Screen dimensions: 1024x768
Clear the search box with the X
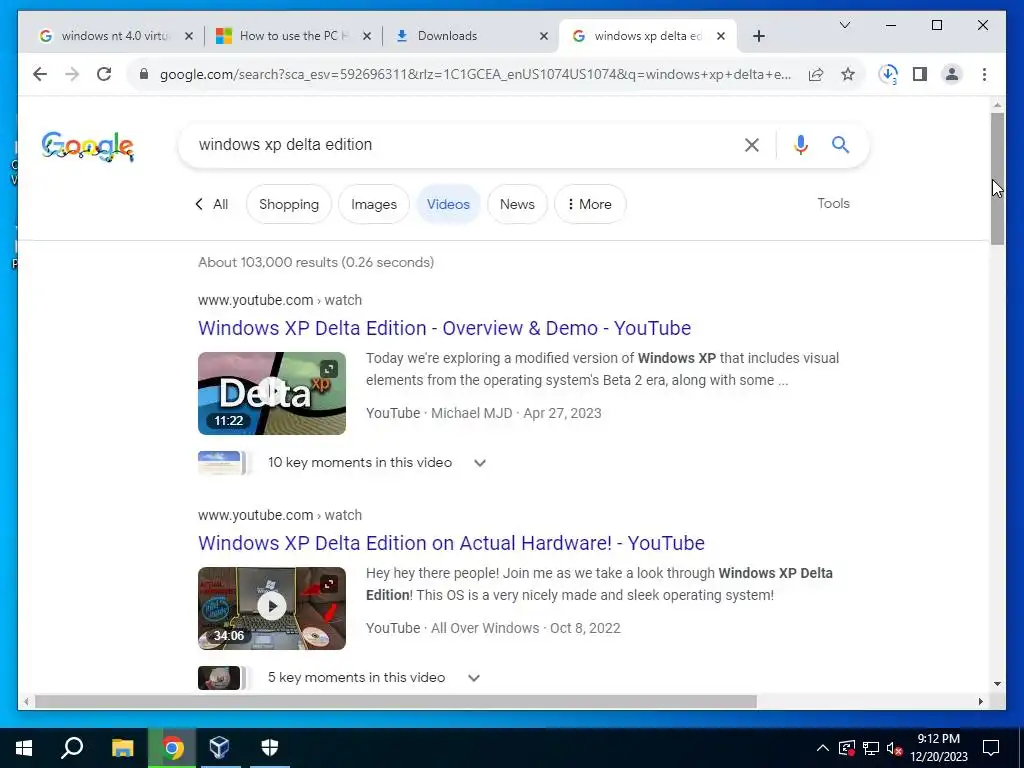pyautogui.click(x=752, y=145)
